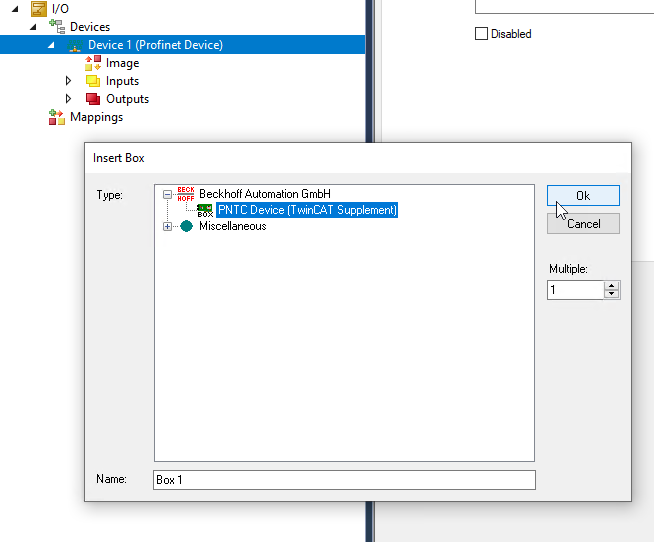The width and height of the screenshot is (654, 542).
Task: Click the Devices tree icon
Action: pos(57,27)
